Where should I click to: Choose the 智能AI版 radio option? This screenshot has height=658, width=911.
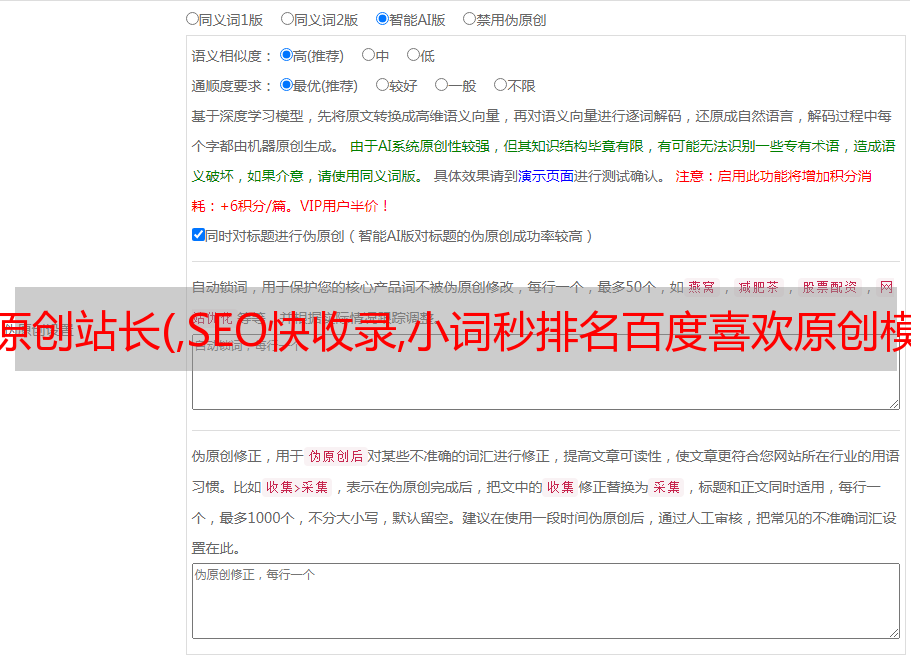382,19
